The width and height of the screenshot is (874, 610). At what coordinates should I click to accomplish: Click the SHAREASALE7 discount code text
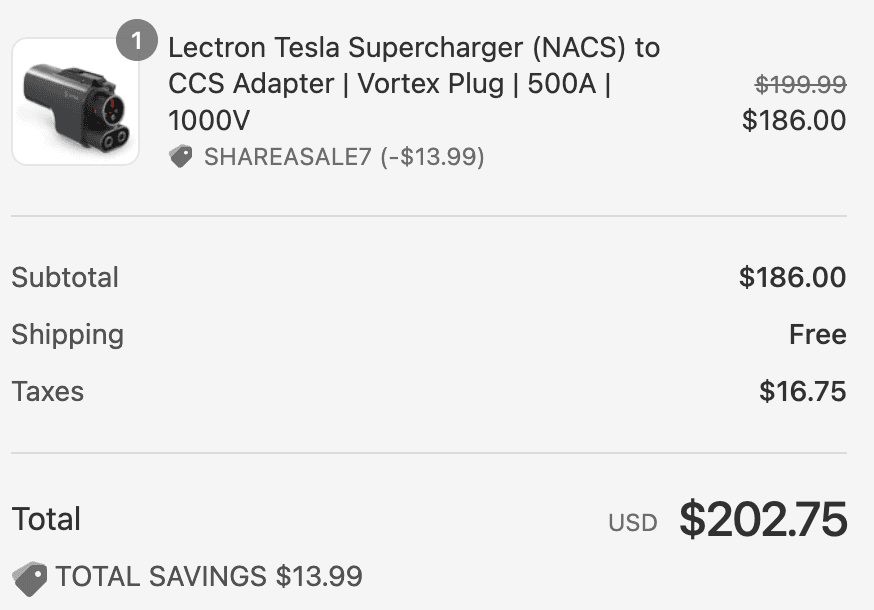(287, 157)
